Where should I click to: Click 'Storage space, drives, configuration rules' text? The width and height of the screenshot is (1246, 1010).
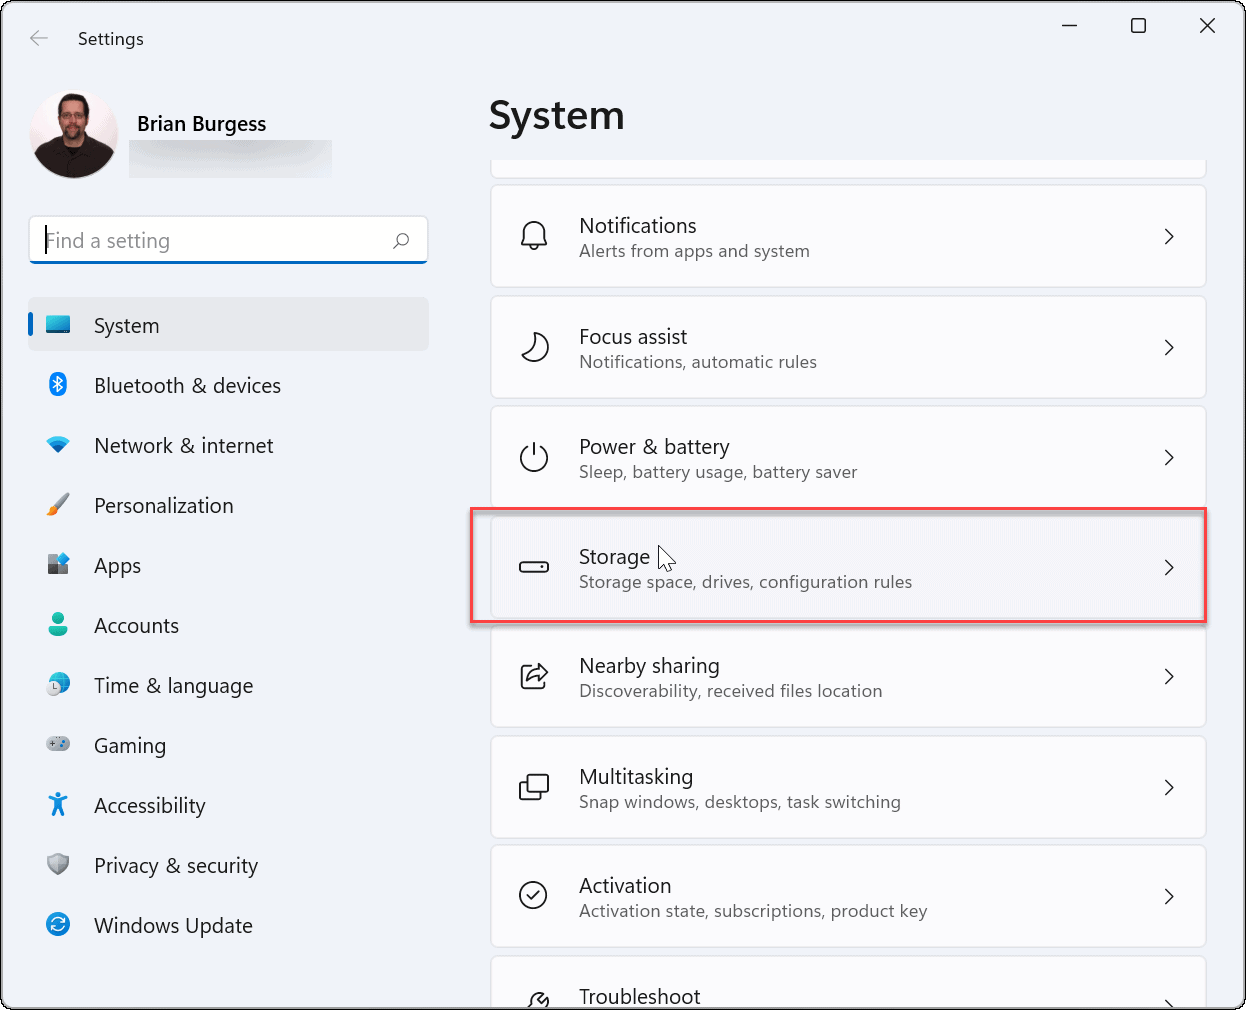(745, 582)
